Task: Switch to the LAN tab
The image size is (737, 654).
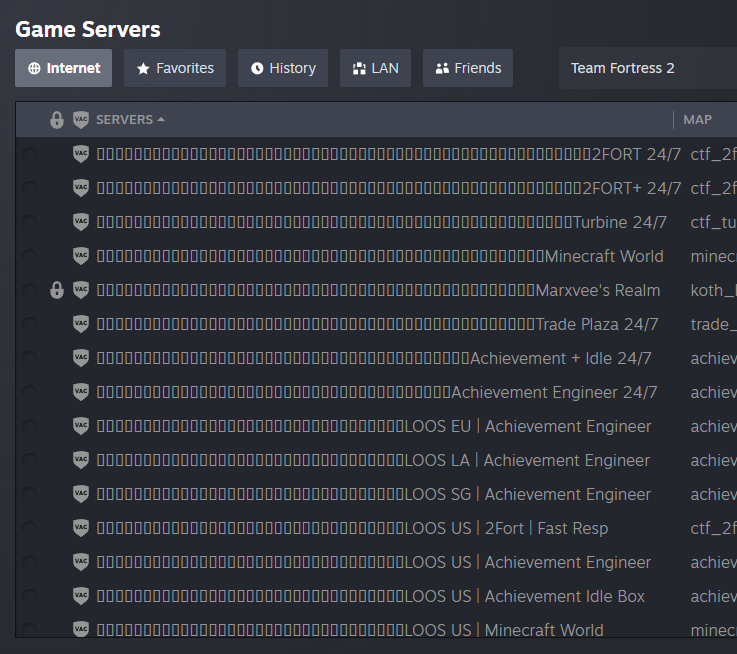Action: click(x=375, y=68)
